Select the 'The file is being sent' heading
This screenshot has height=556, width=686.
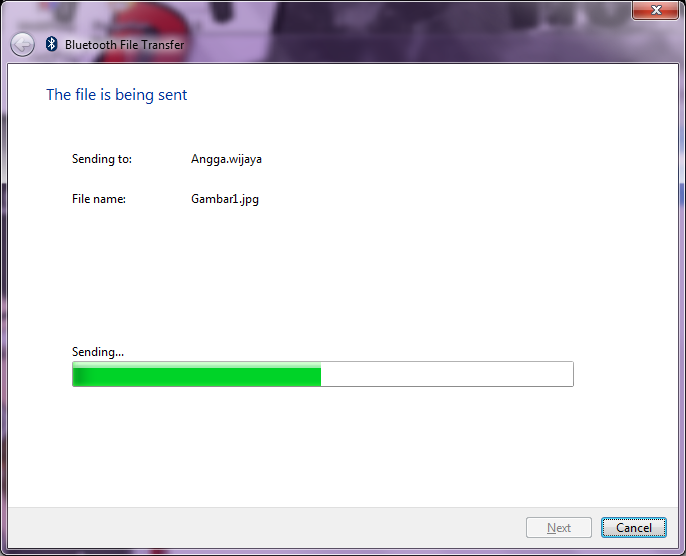click(117, 94)
